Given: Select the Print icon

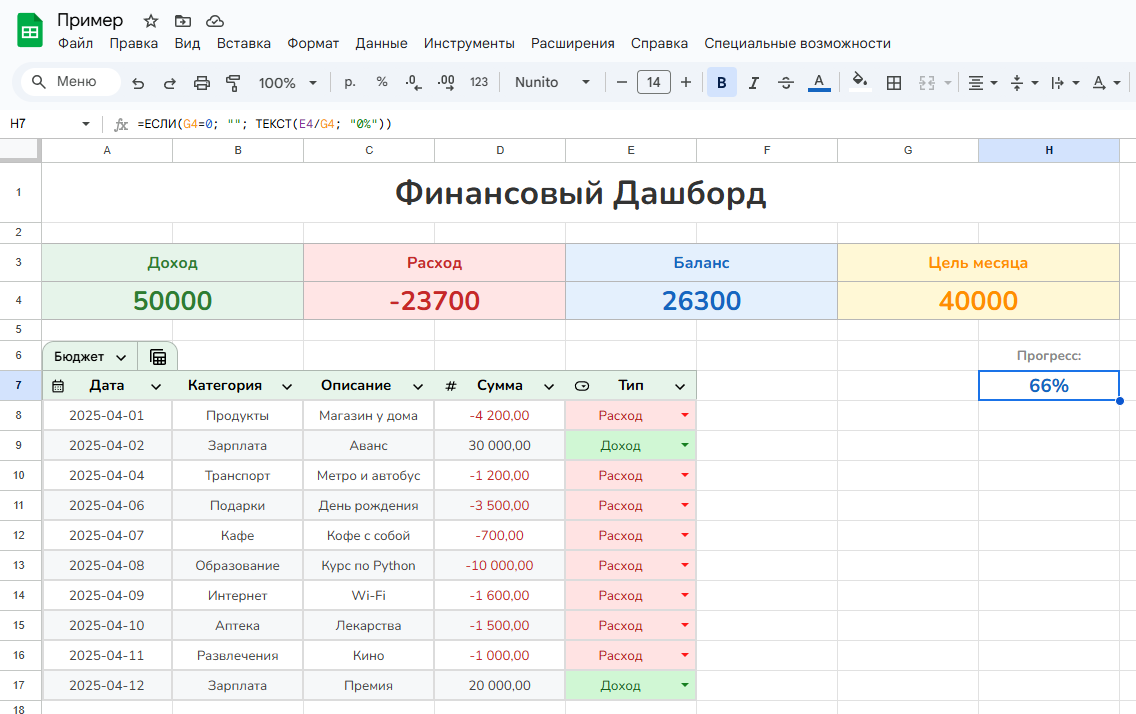Looking at the screenshot, I should point(203,82).
